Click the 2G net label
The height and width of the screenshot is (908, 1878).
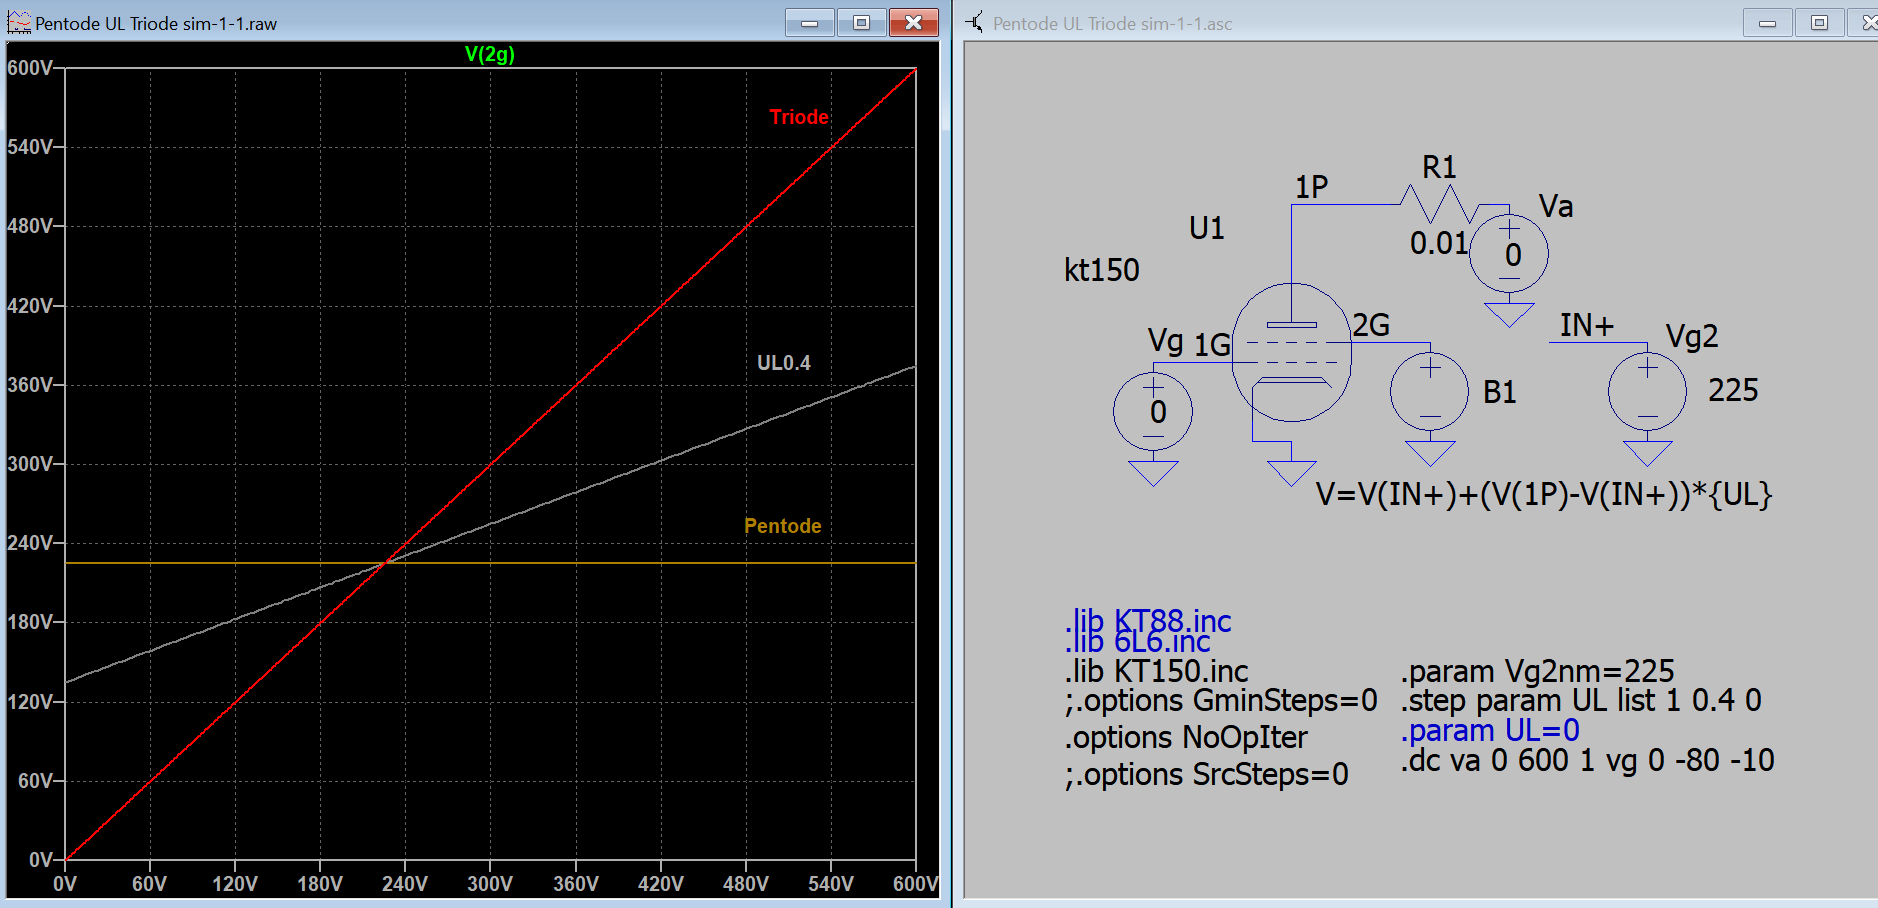pos(1371,325)
